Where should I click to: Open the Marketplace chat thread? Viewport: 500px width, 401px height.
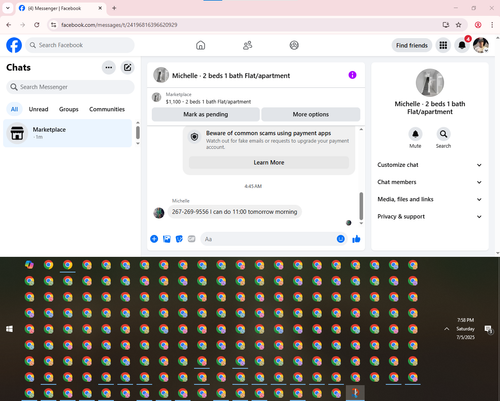[x=67, y=133]
